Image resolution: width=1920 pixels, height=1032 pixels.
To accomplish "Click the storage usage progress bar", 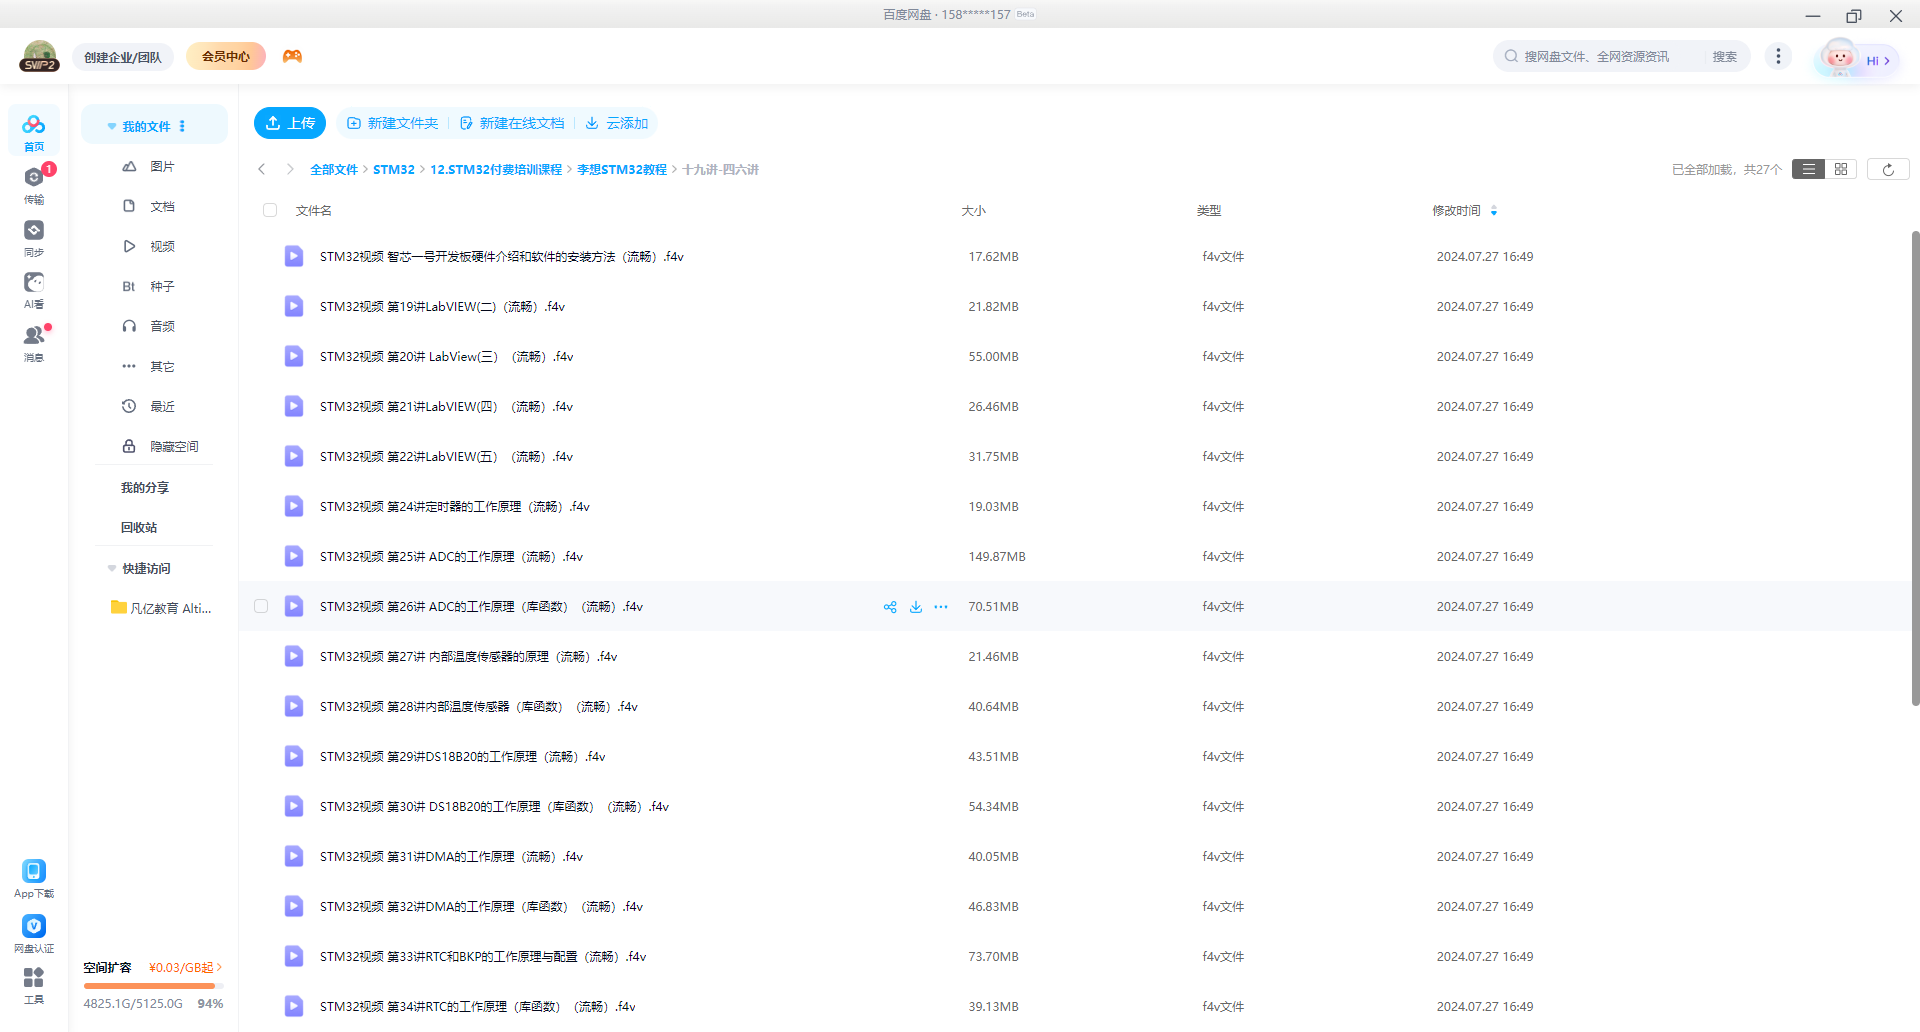I will pos(154,986).
